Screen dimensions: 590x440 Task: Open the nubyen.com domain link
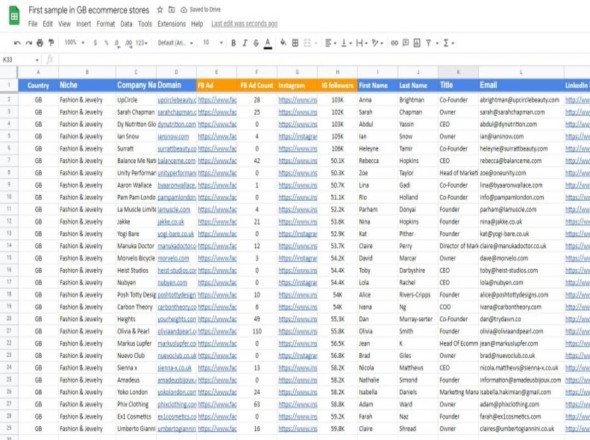tap(172, 282)
